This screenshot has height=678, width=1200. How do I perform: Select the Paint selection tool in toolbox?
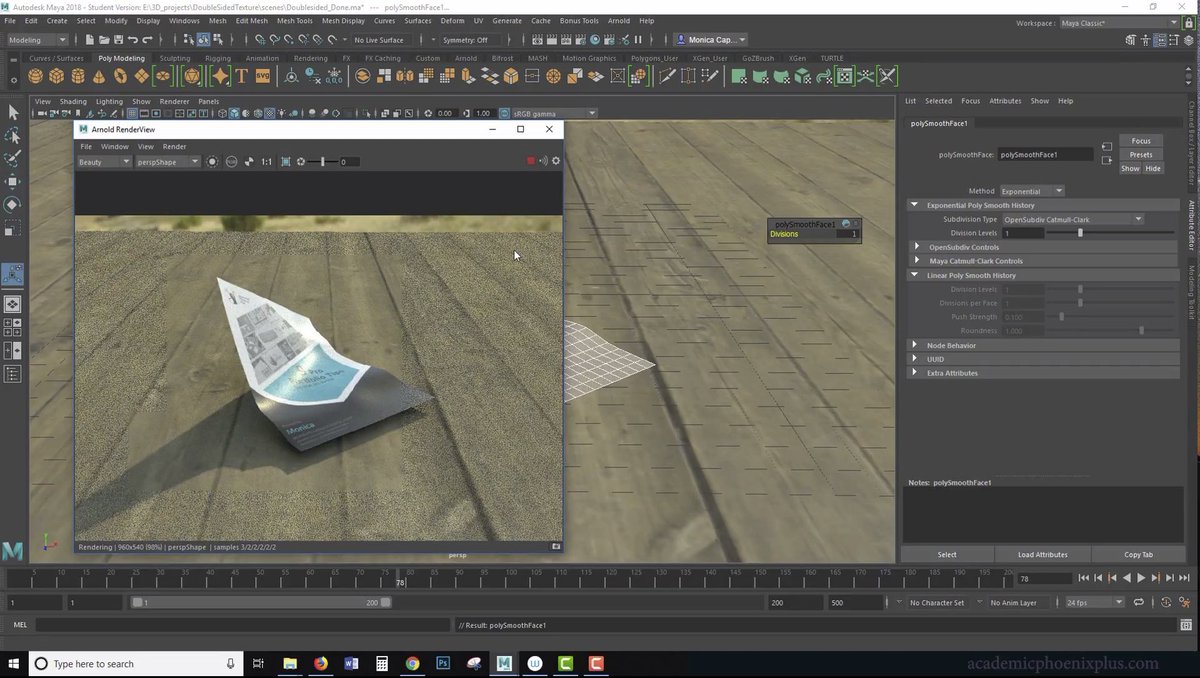click(13, 159)
